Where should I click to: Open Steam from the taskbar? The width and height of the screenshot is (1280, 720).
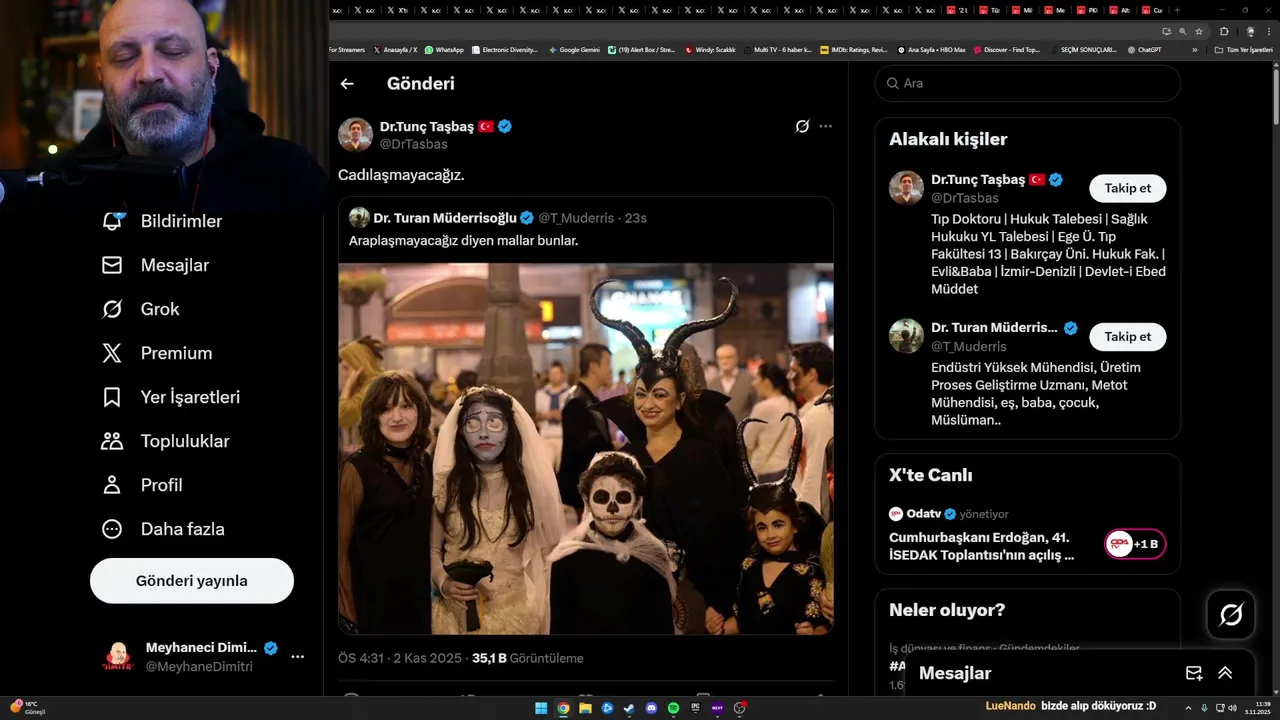pos(629,708)
